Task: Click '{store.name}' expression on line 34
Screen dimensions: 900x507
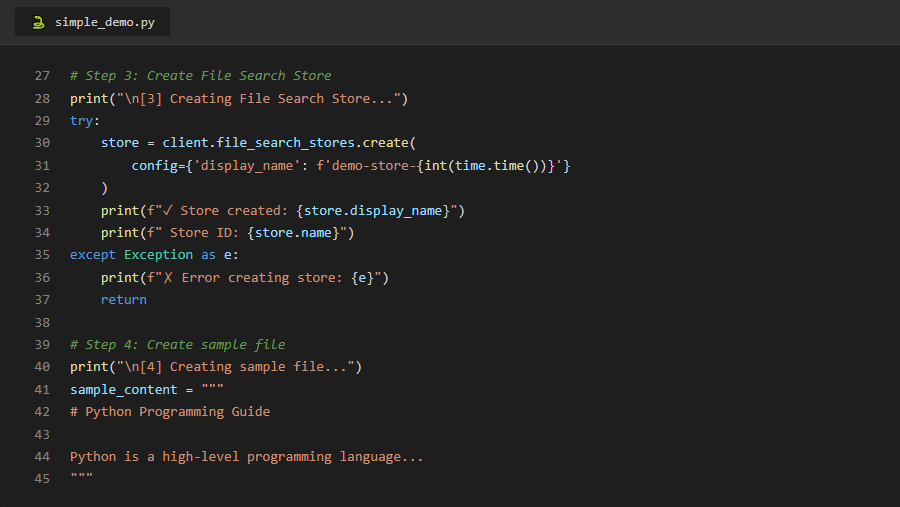Action: [x=293, y=233]
